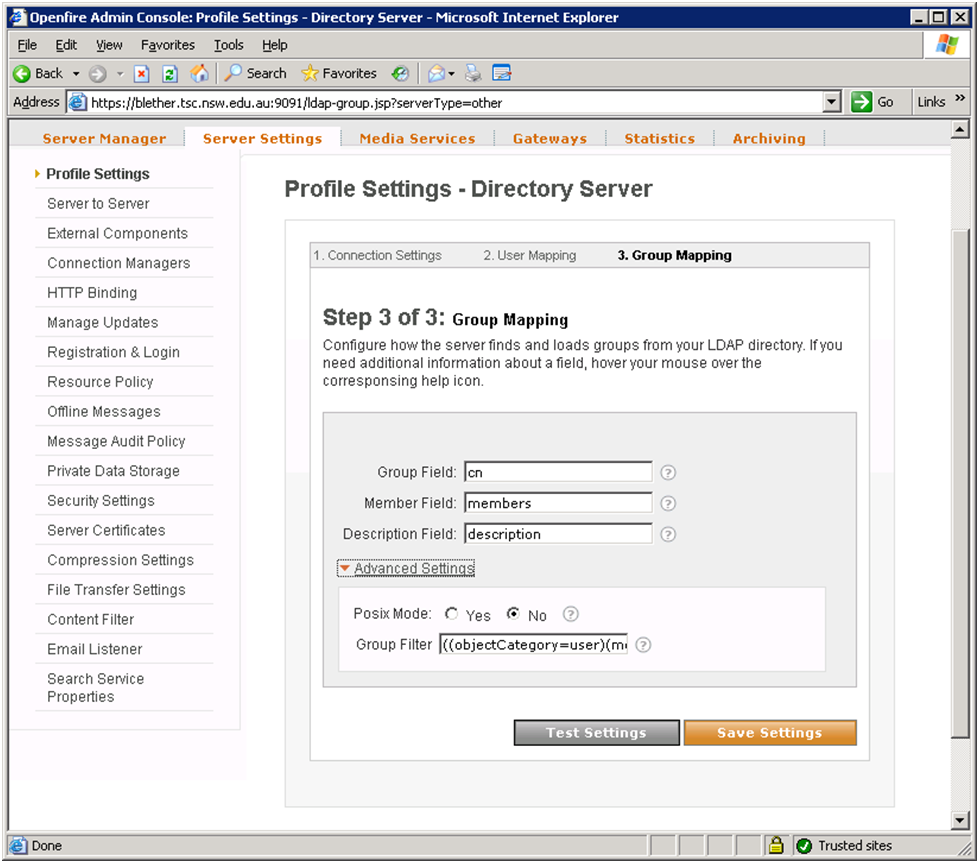Expand the Links toolbar chevron
This screenshot has width=979, height=863.
960,99
